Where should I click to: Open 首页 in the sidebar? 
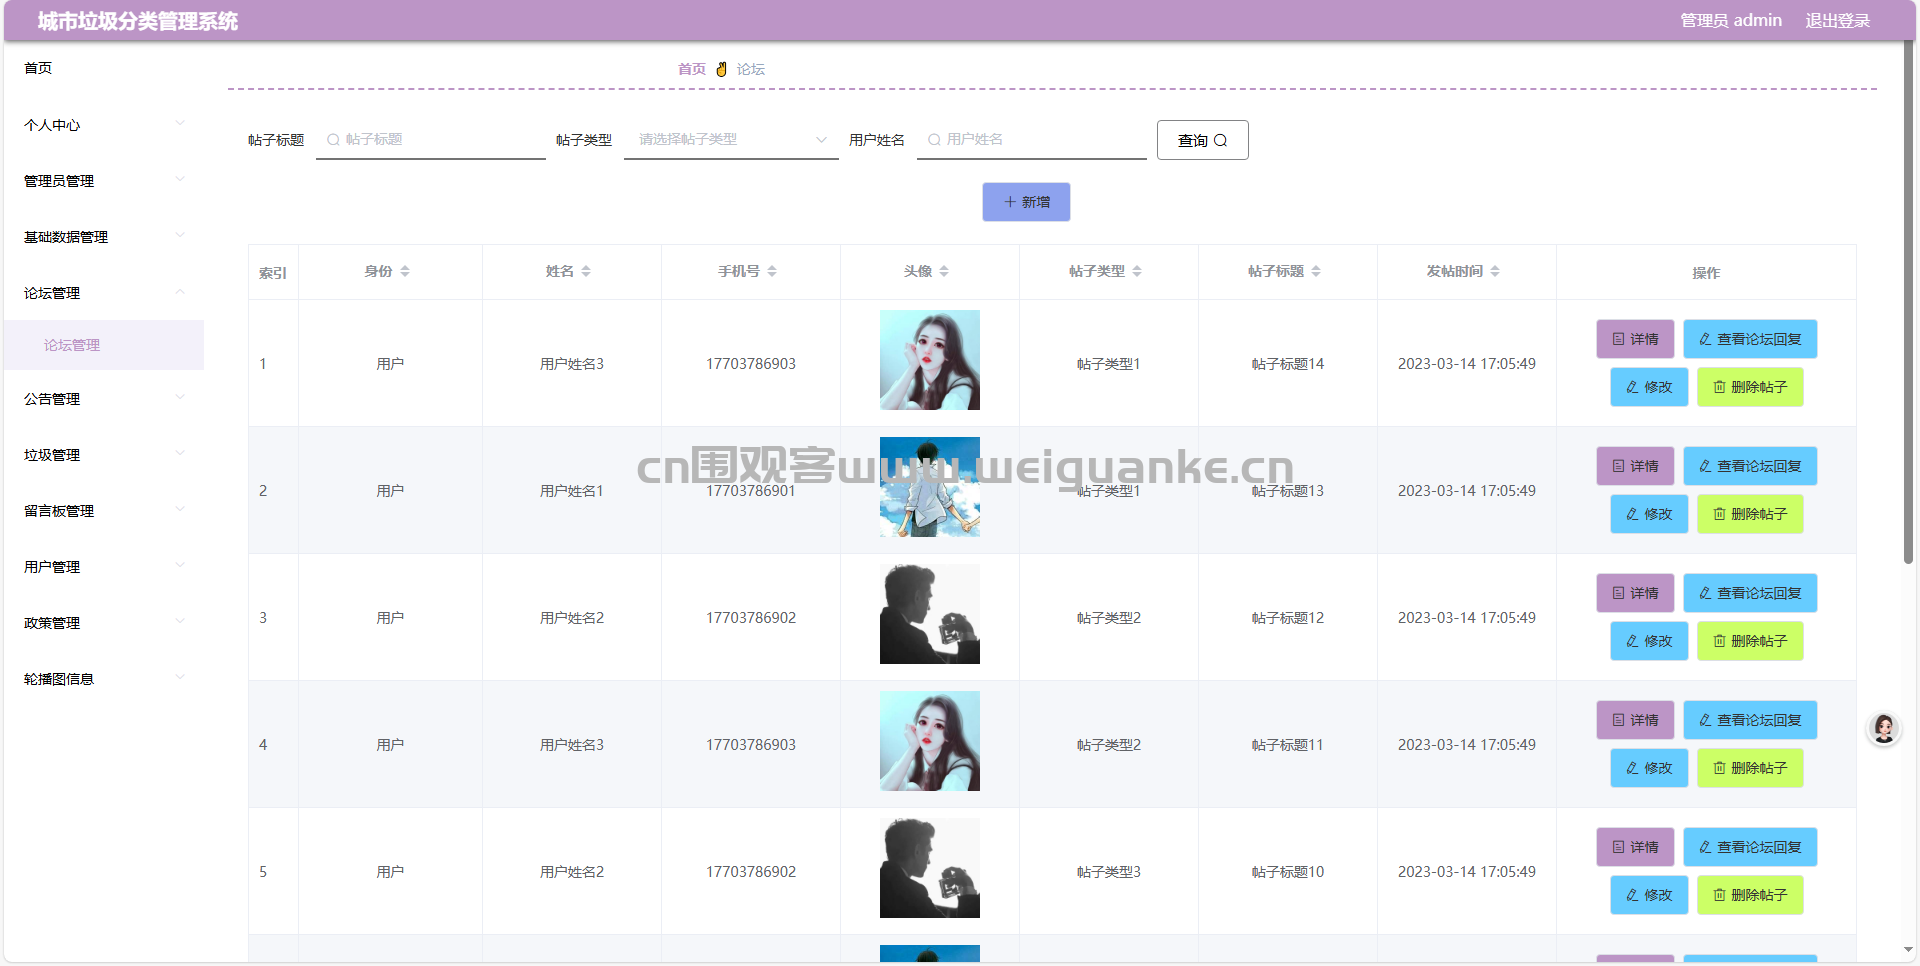(x=104, y=68)
